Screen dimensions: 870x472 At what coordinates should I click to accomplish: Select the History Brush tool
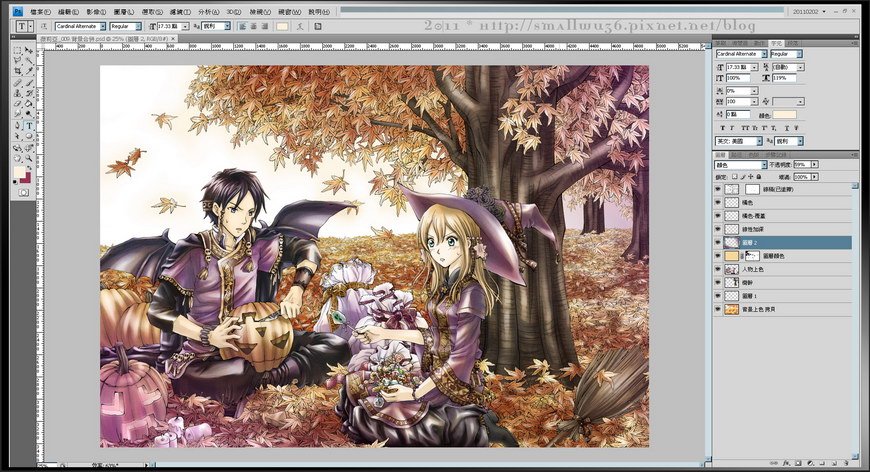[x=29, y=93]
